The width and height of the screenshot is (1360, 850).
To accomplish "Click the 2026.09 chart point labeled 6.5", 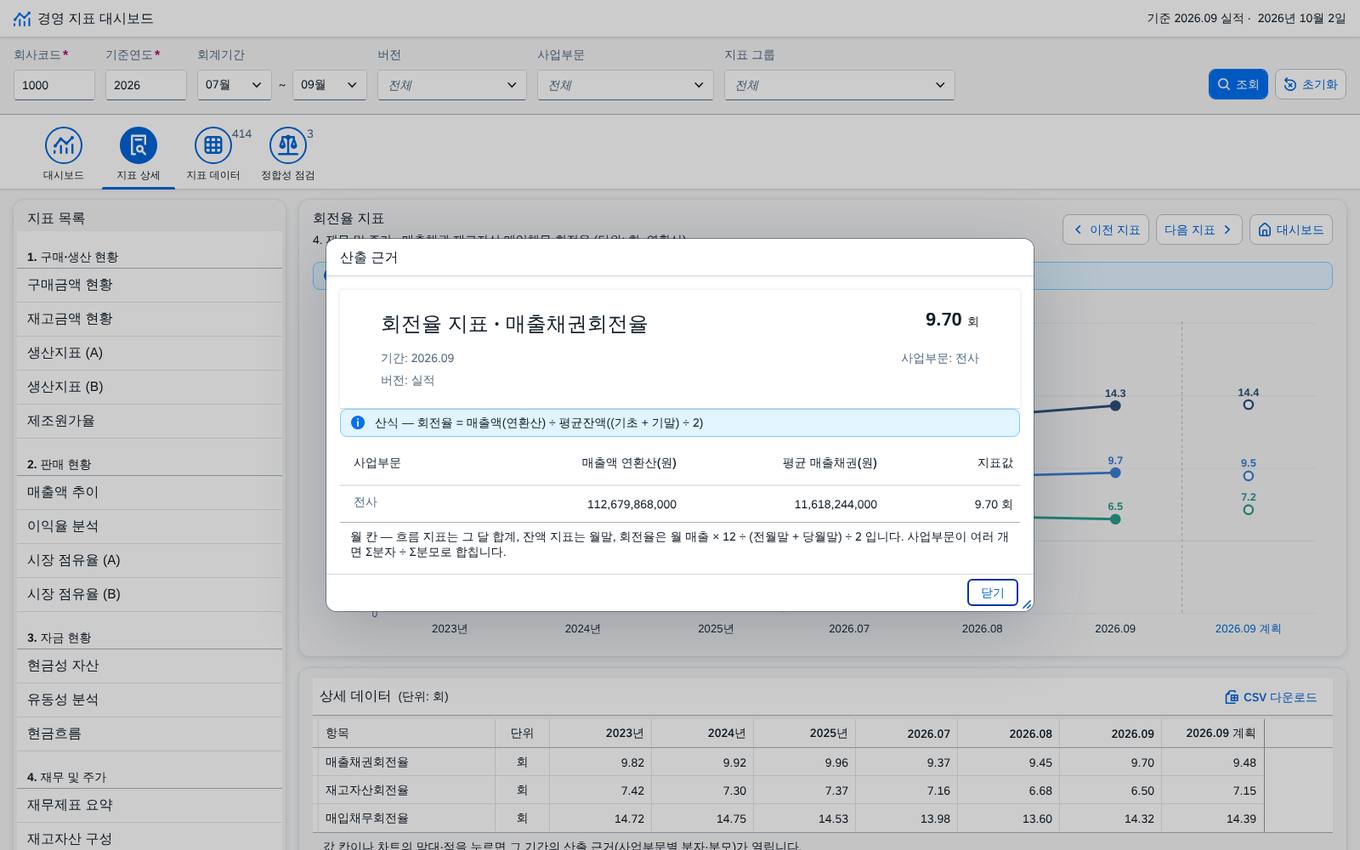I will 1115,519.
